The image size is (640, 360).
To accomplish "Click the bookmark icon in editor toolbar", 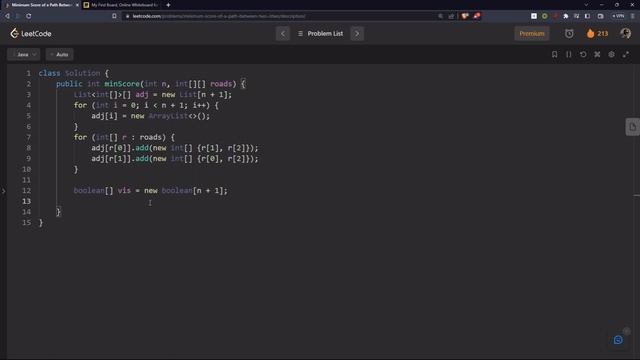I will tap(554, 54).
